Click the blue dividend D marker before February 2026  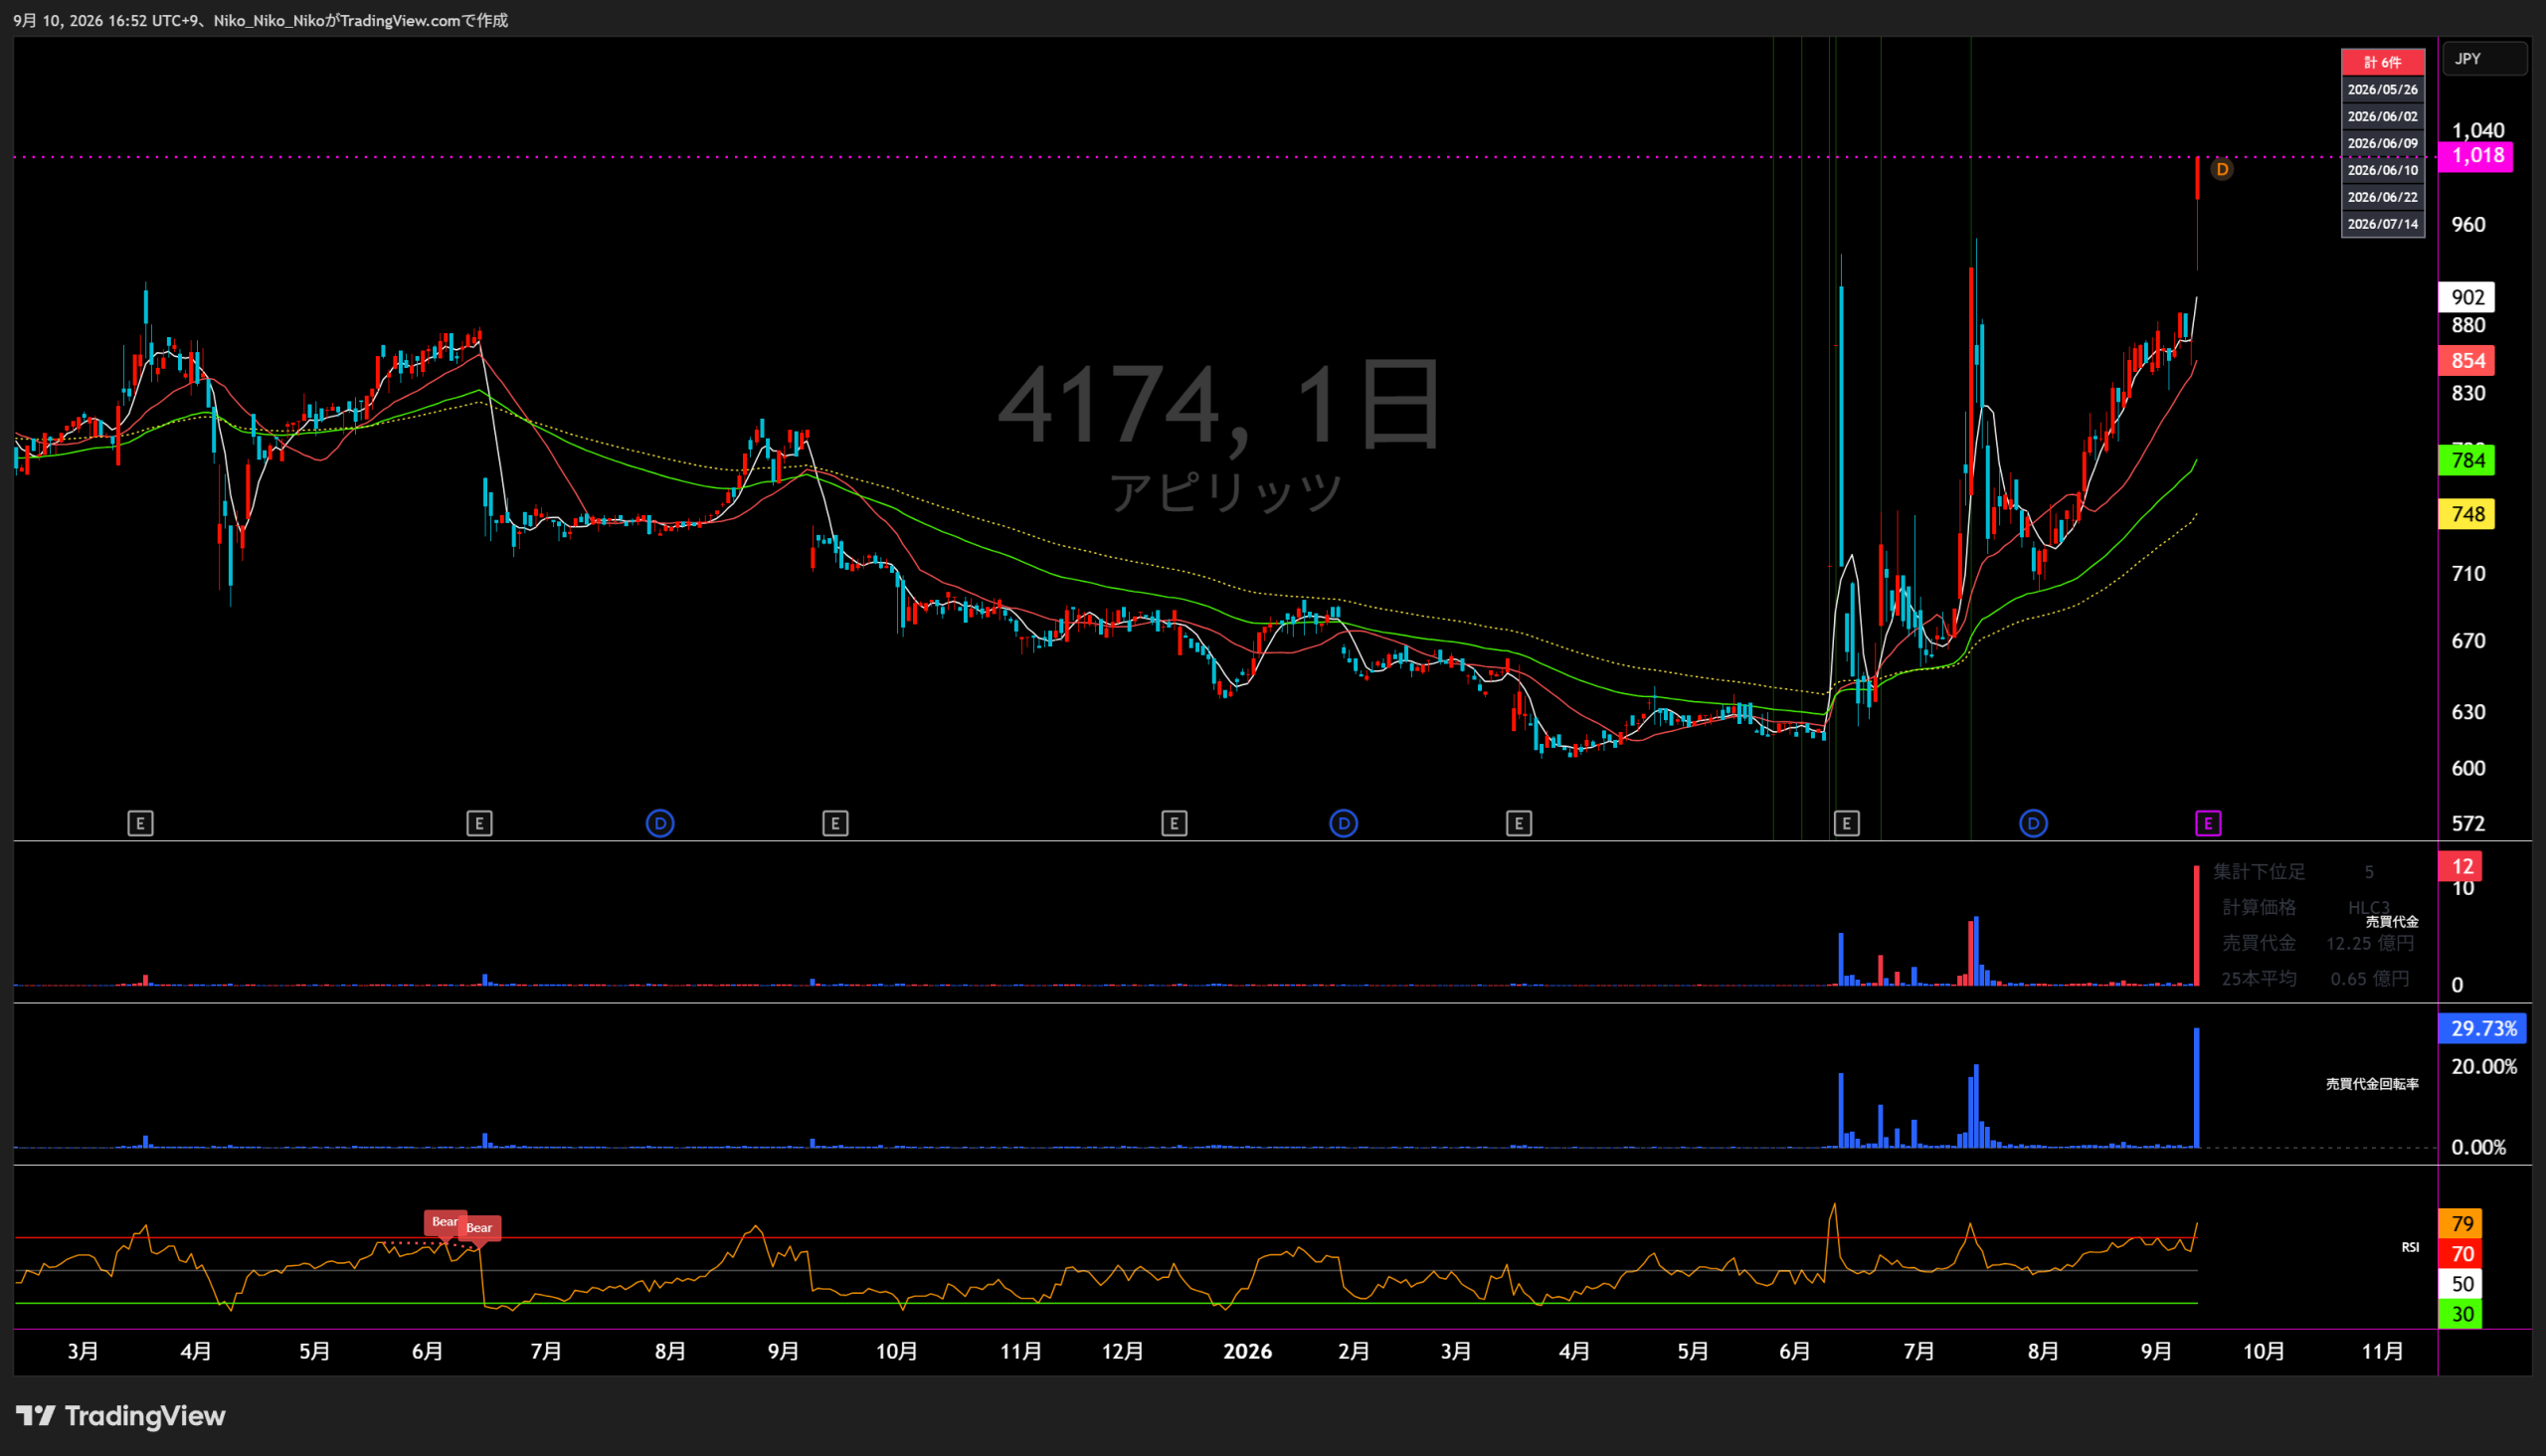[1343, 823]
